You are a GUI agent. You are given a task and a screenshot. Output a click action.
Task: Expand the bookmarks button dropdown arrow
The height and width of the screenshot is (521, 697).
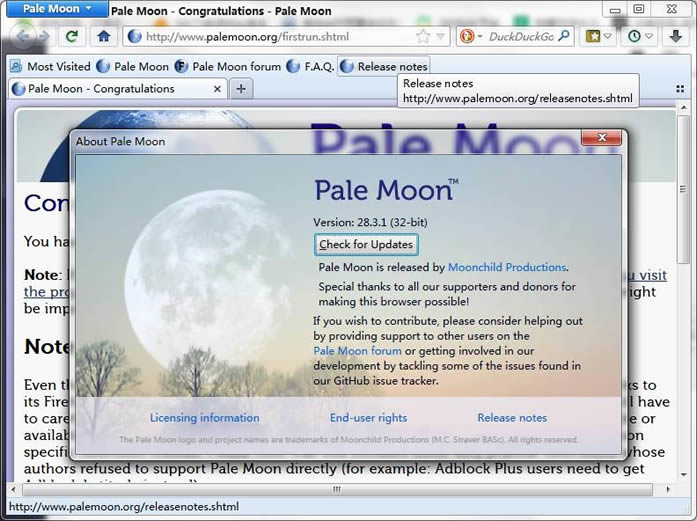[x=608, y=36]
